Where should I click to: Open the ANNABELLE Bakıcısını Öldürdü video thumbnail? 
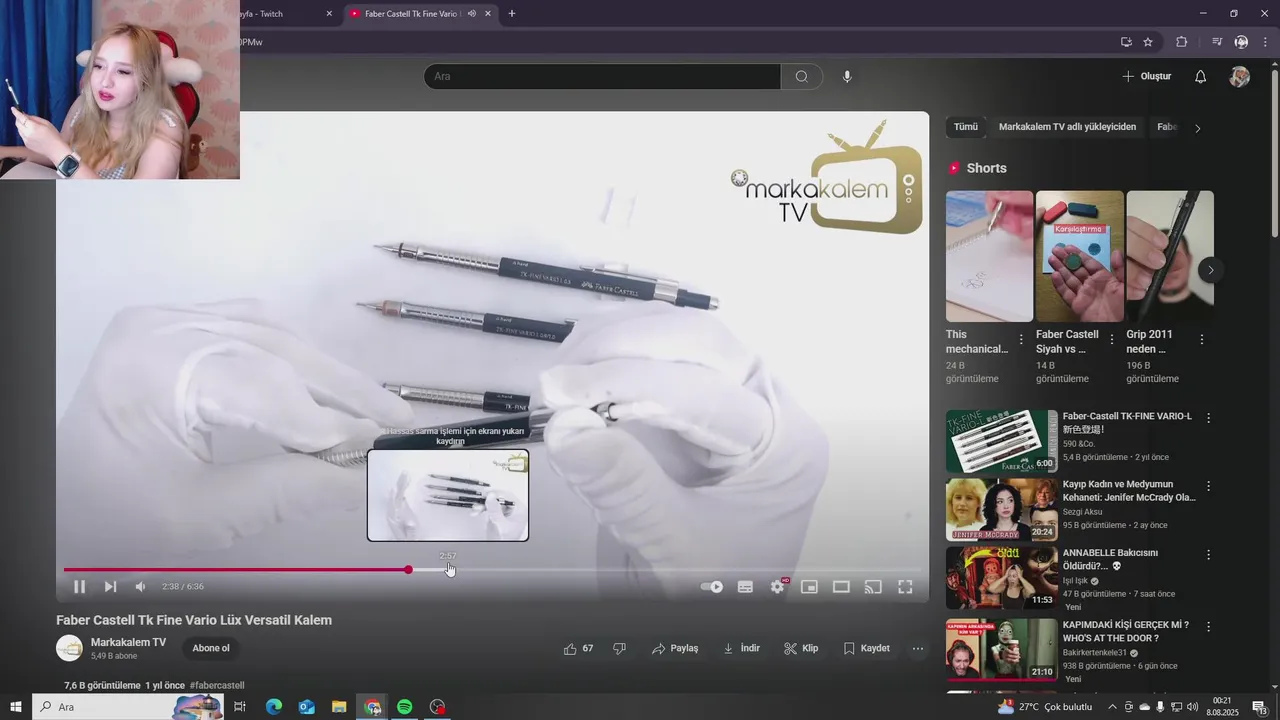pos(1002,578)
